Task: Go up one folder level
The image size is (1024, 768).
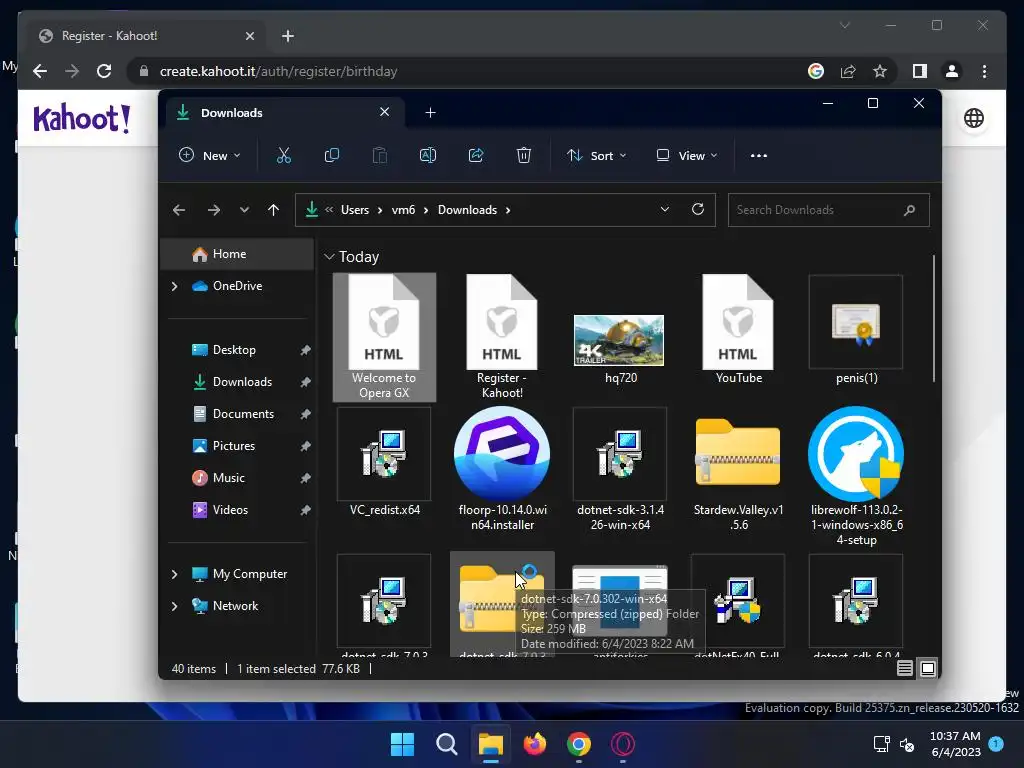Action: coord(273,210)
